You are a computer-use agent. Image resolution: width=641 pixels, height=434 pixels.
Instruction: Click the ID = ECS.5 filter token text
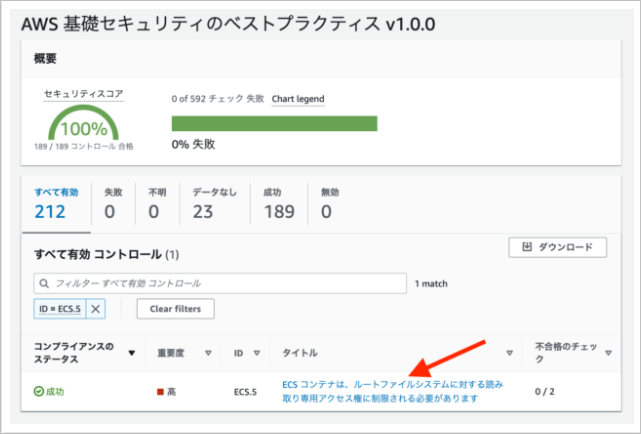pyautogui.click(x=60, y=309)
